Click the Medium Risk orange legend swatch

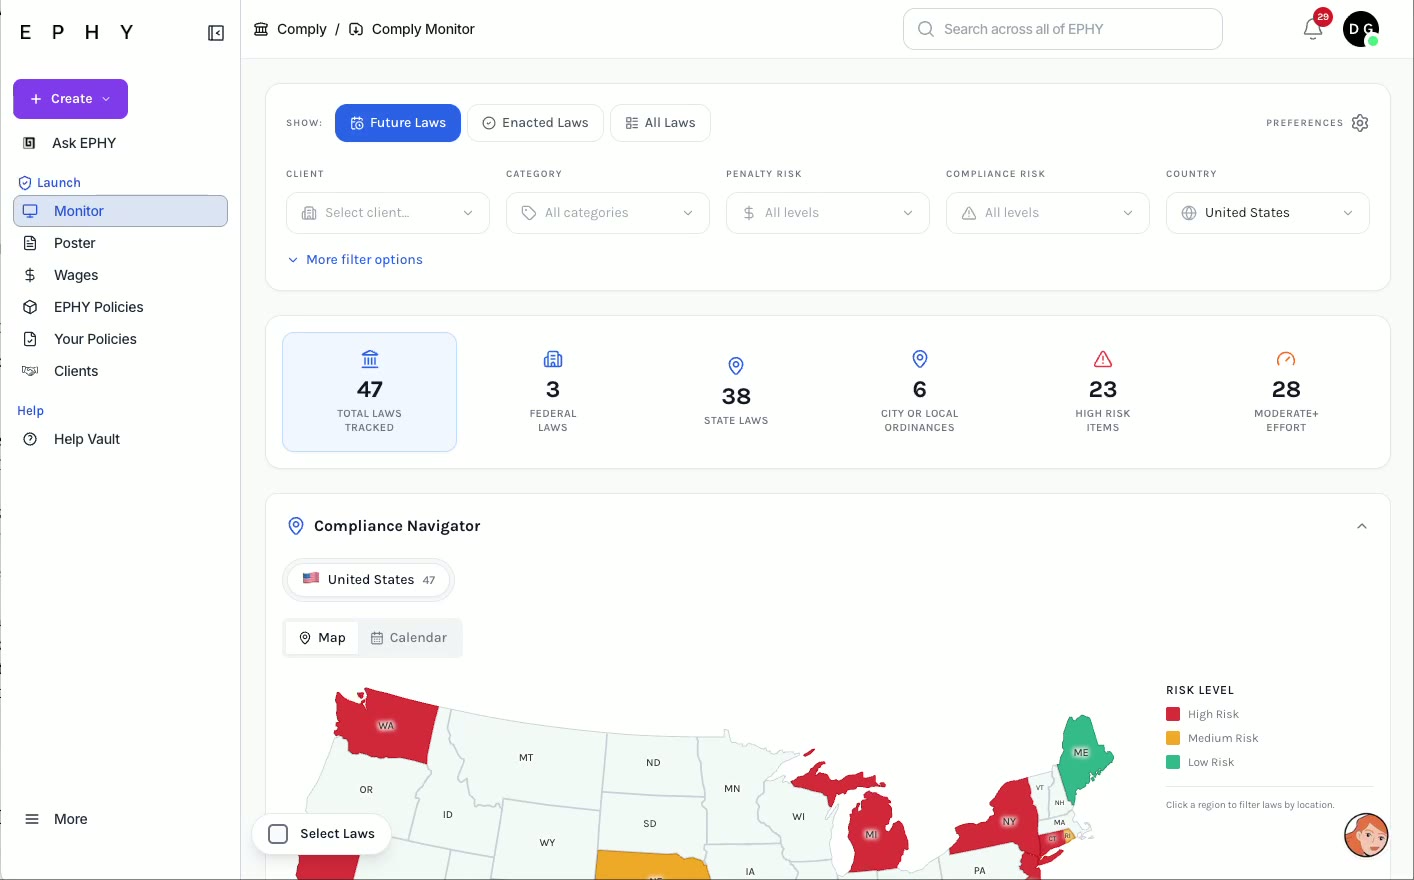1173,738
